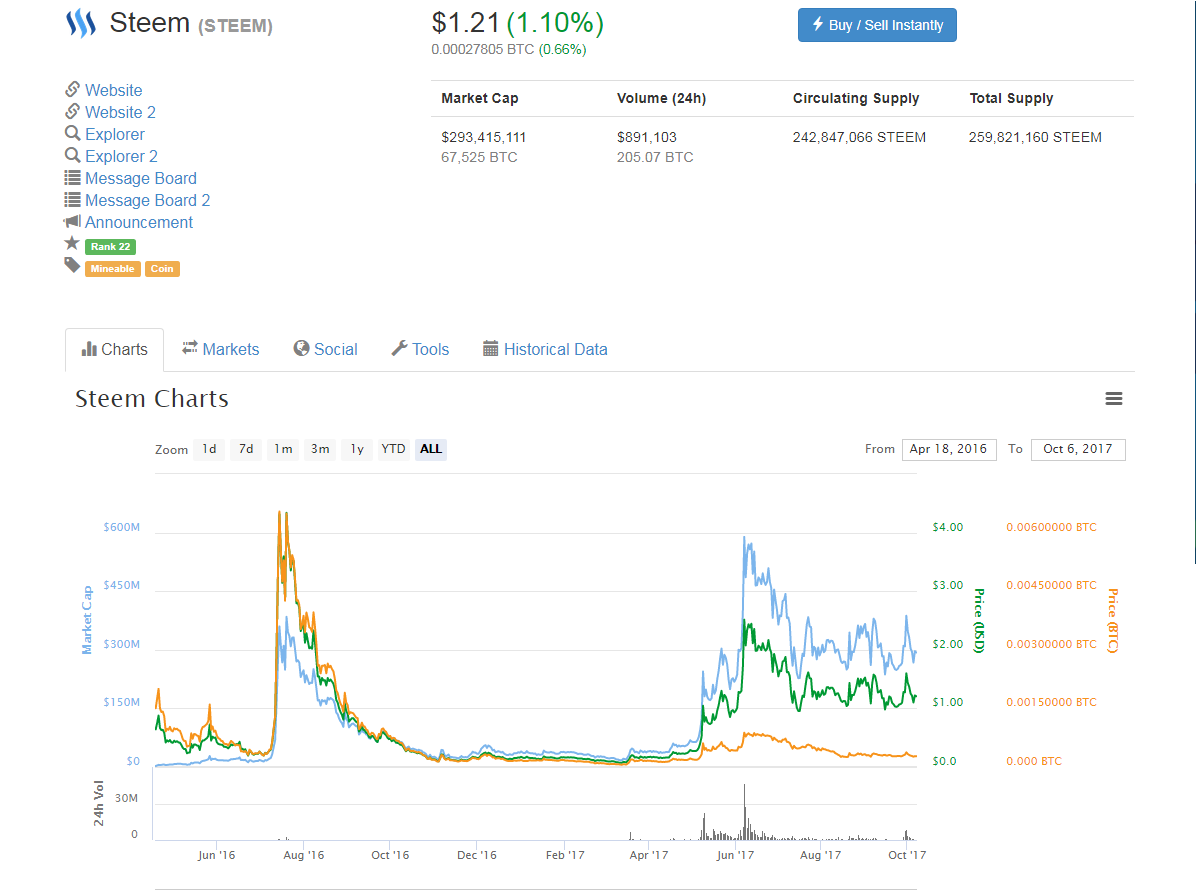Click the Rank 22 badge
Image resolution: width=1197 pixels, height=891 pixels.
[111, 247]
